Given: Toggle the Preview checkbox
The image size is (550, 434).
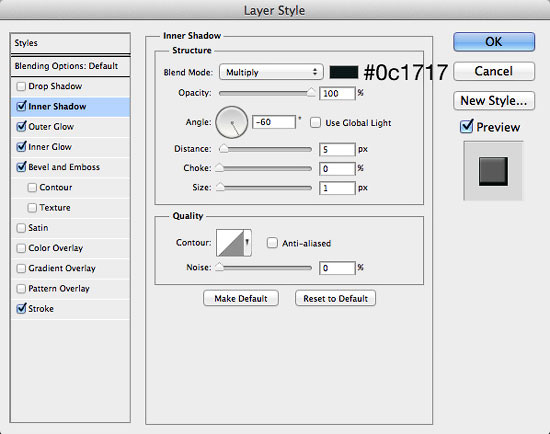Looking at the screenshot, I should click(x=466, y=126).
